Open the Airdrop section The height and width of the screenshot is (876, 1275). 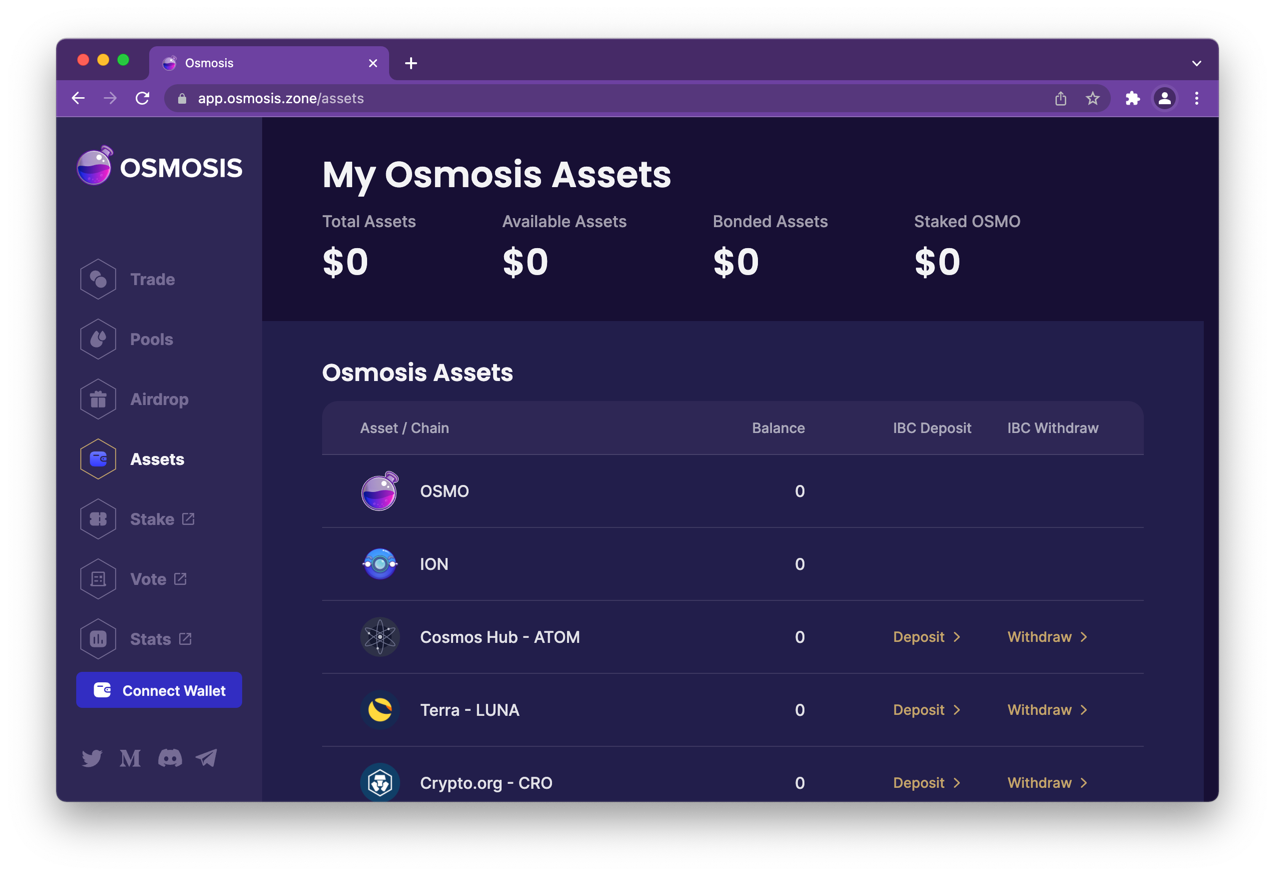point(158,399)
